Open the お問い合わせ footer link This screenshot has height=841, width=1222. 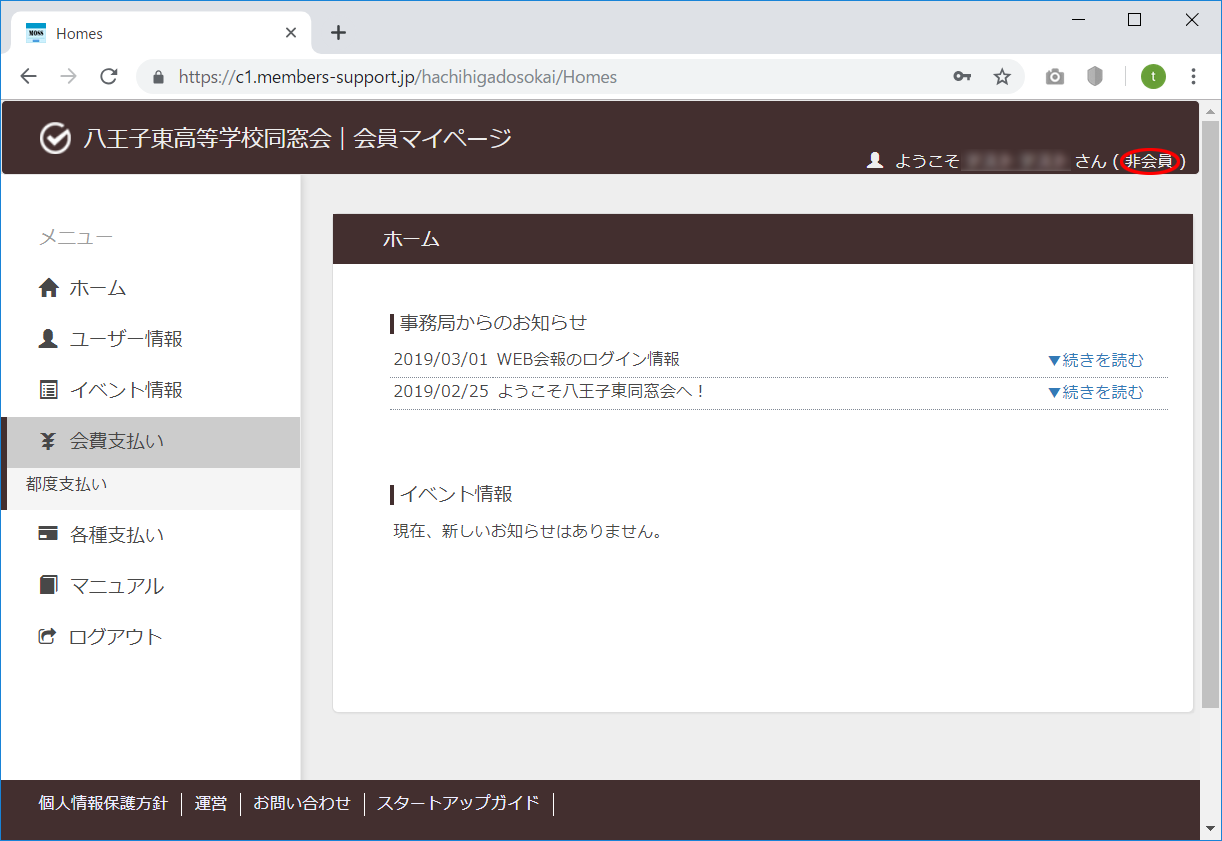pos(302,803)
